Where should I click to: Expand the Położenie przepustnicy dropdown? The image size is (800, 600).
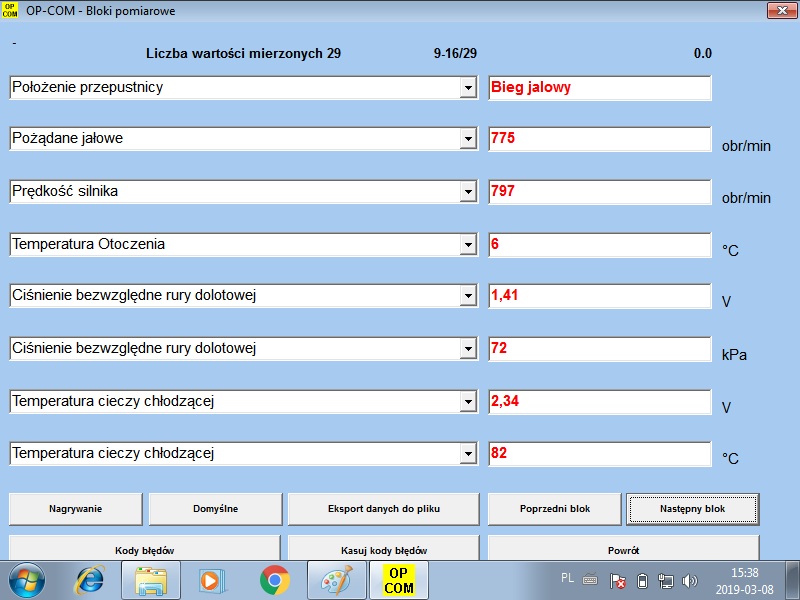pos(467,88)
